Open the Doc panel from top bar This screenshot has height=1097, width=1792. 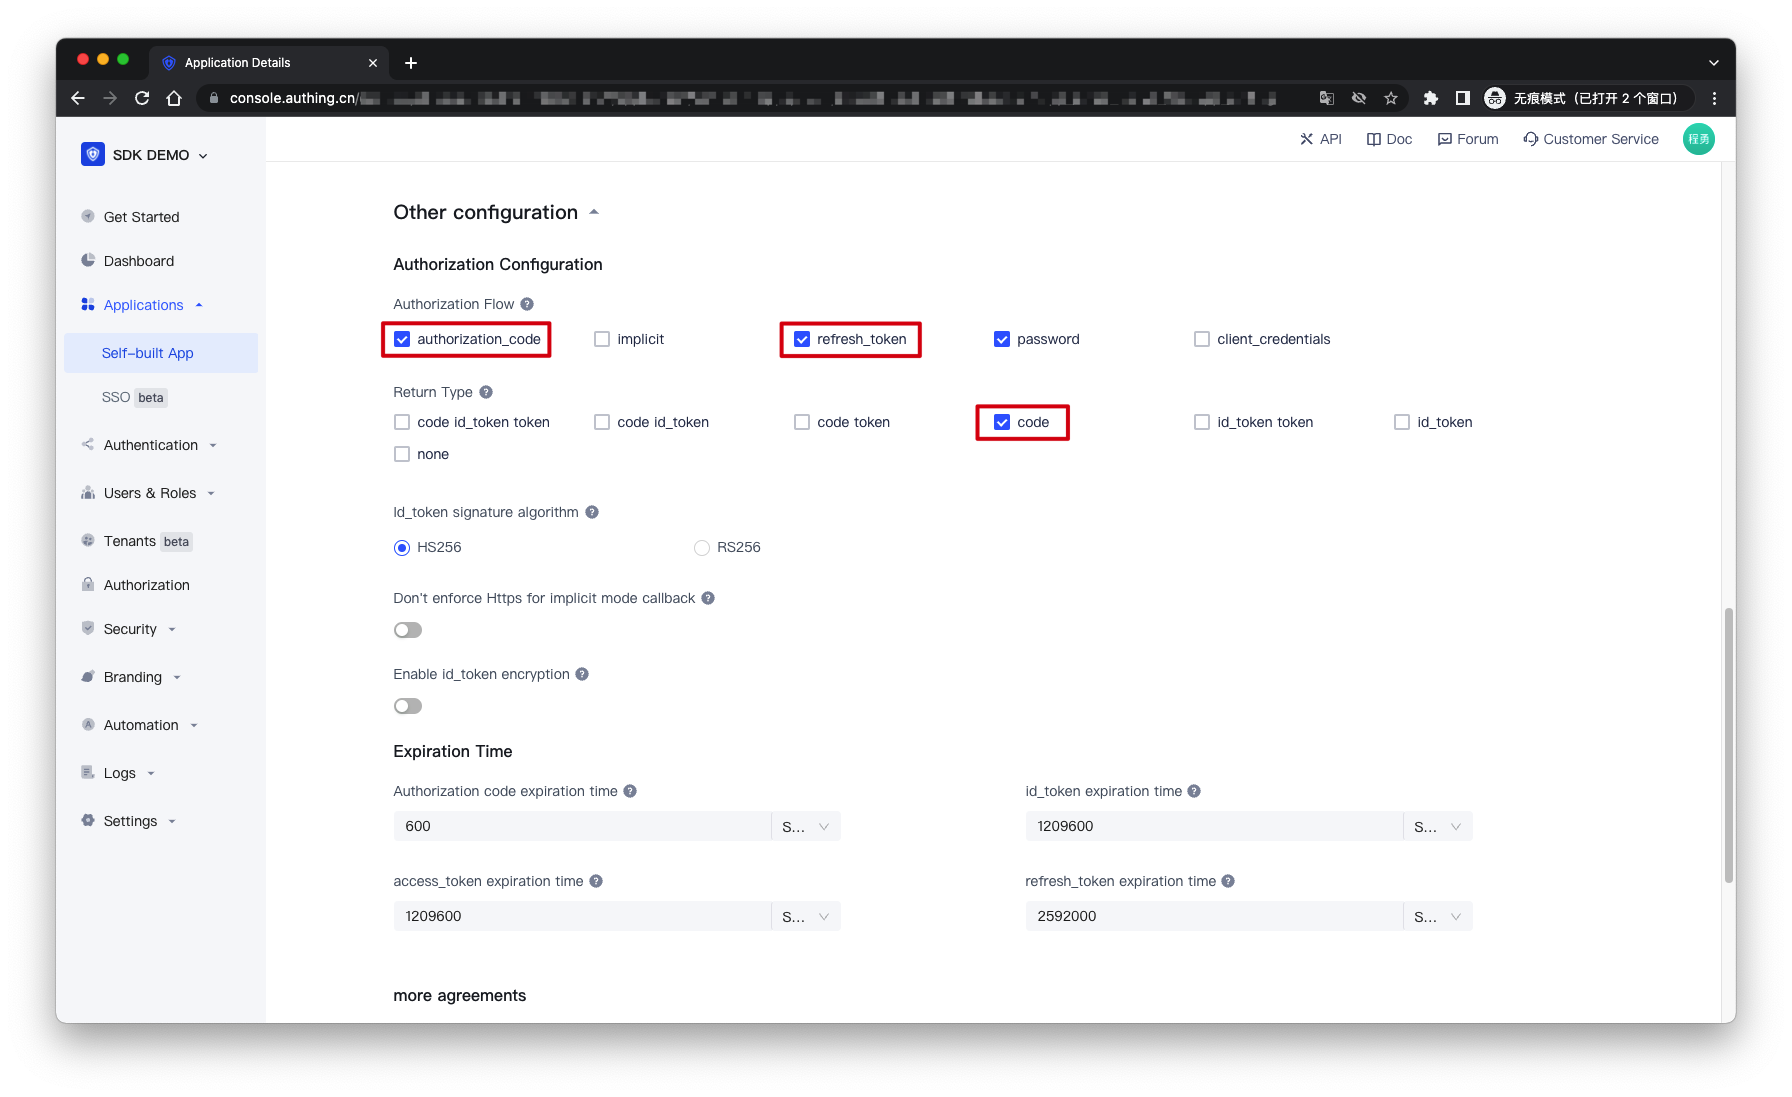click(1389, 139)
